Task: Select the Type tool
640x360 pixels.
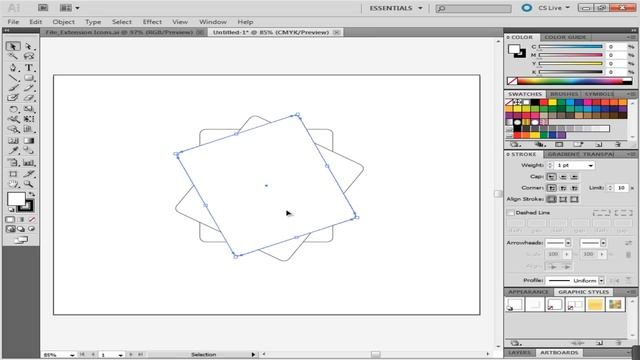Action: [28, 67]
